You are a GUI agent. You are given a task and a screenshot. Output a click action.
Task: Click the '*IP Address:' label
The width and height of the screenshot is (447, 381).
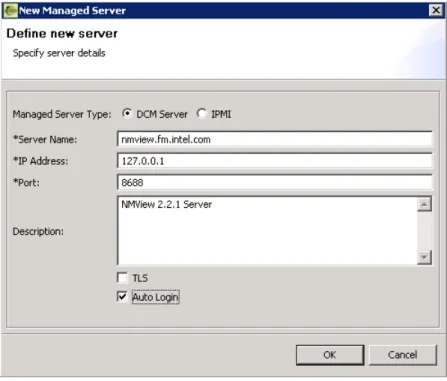(40, 161)
